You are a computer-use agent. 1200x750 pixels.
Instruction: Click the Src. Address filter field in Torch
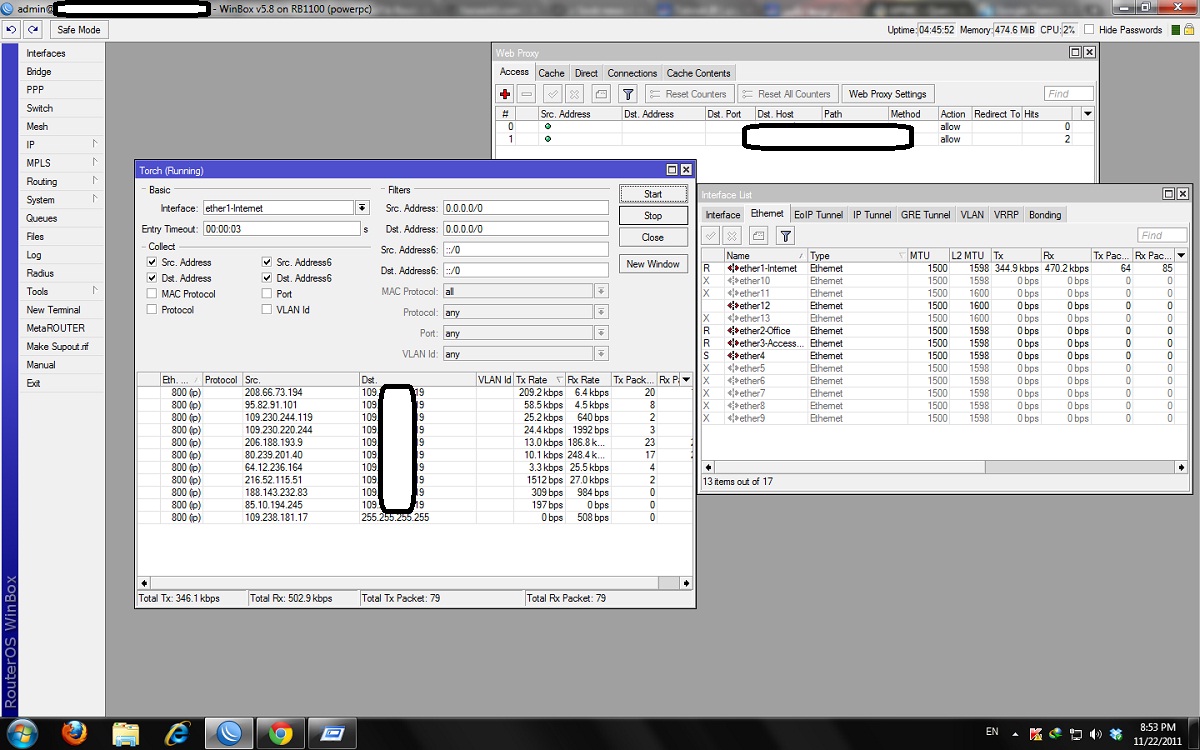coord(525,208)
